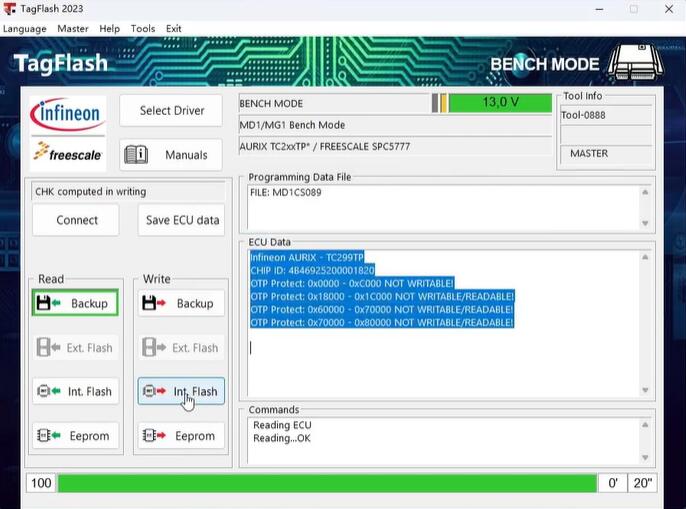Click 'Reading ECU' in Commands box
The height and width of the screenshot is (509, 686).
click(x=282, y=425)
